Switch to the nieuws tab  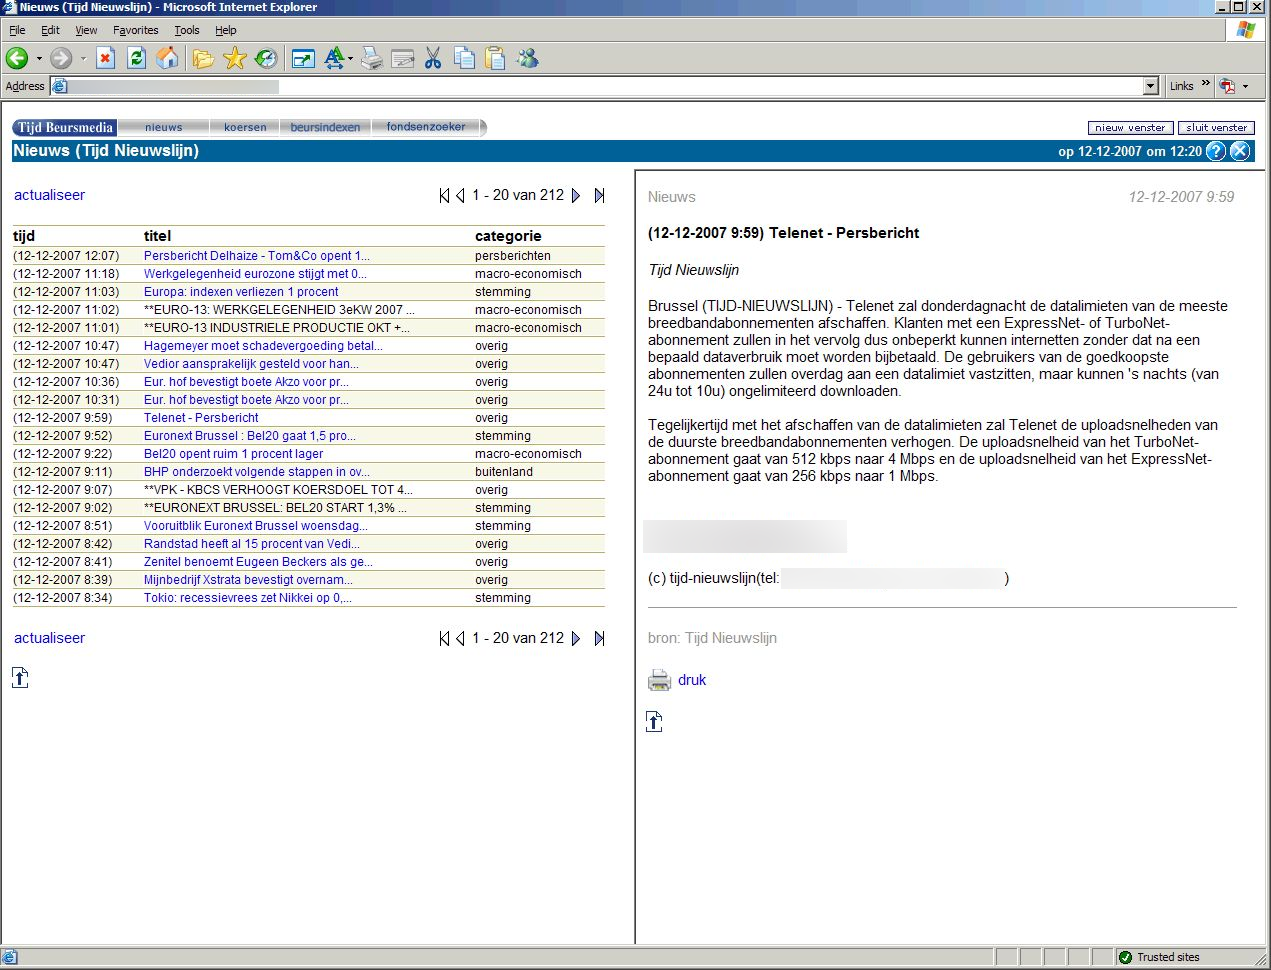(x=164, y=127)
